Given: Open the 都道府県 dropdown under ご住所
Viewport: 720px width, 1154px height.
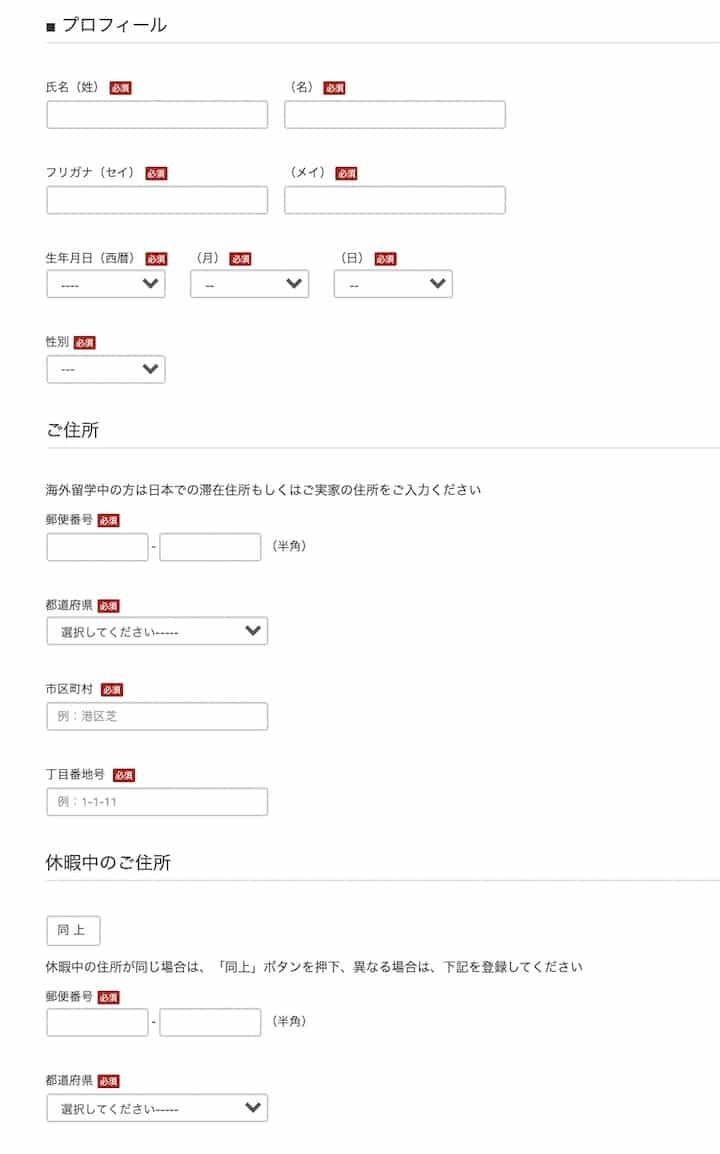Looking at the screenshot, I should coord(157,632).
